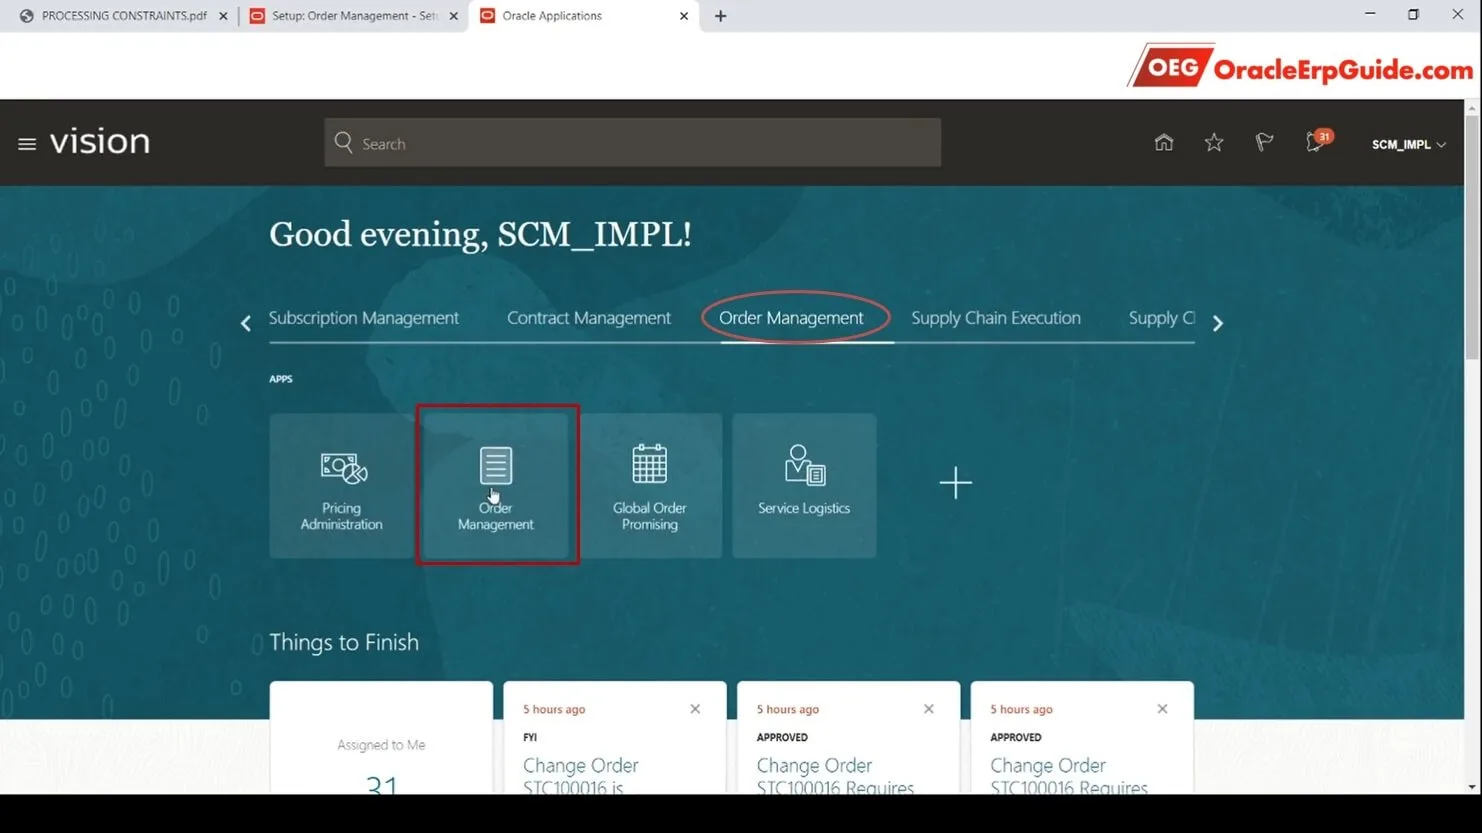Close the PROCESSING CONSTRAINTS.pdf browser tab
The image size is (1482, 833).
pos(223,16)
